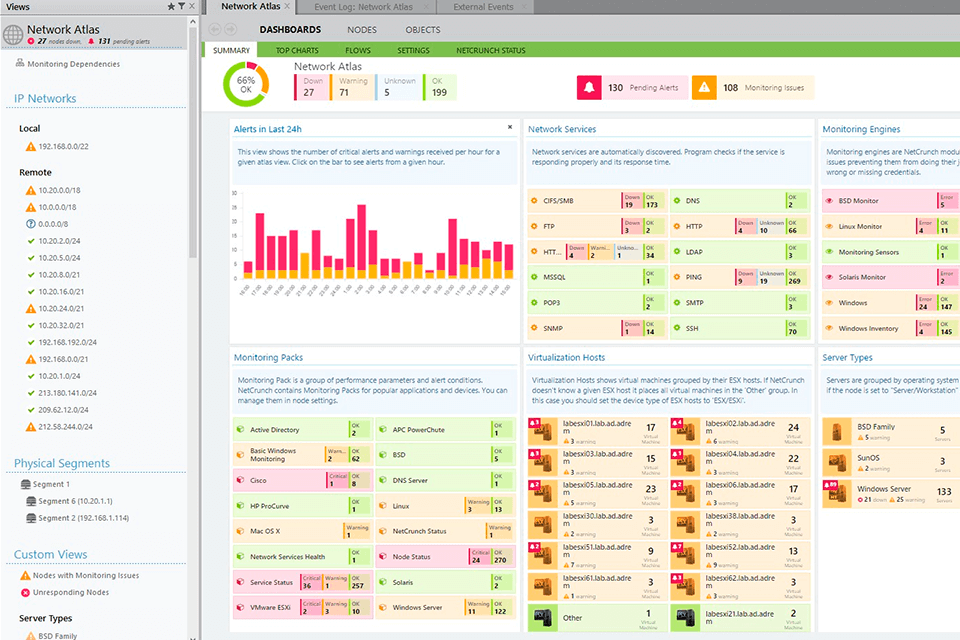This screenshot has height=640, width=960.
Task: Click the server icon of the Windows Server tile with 133 servers
Action: pos(836,494)
